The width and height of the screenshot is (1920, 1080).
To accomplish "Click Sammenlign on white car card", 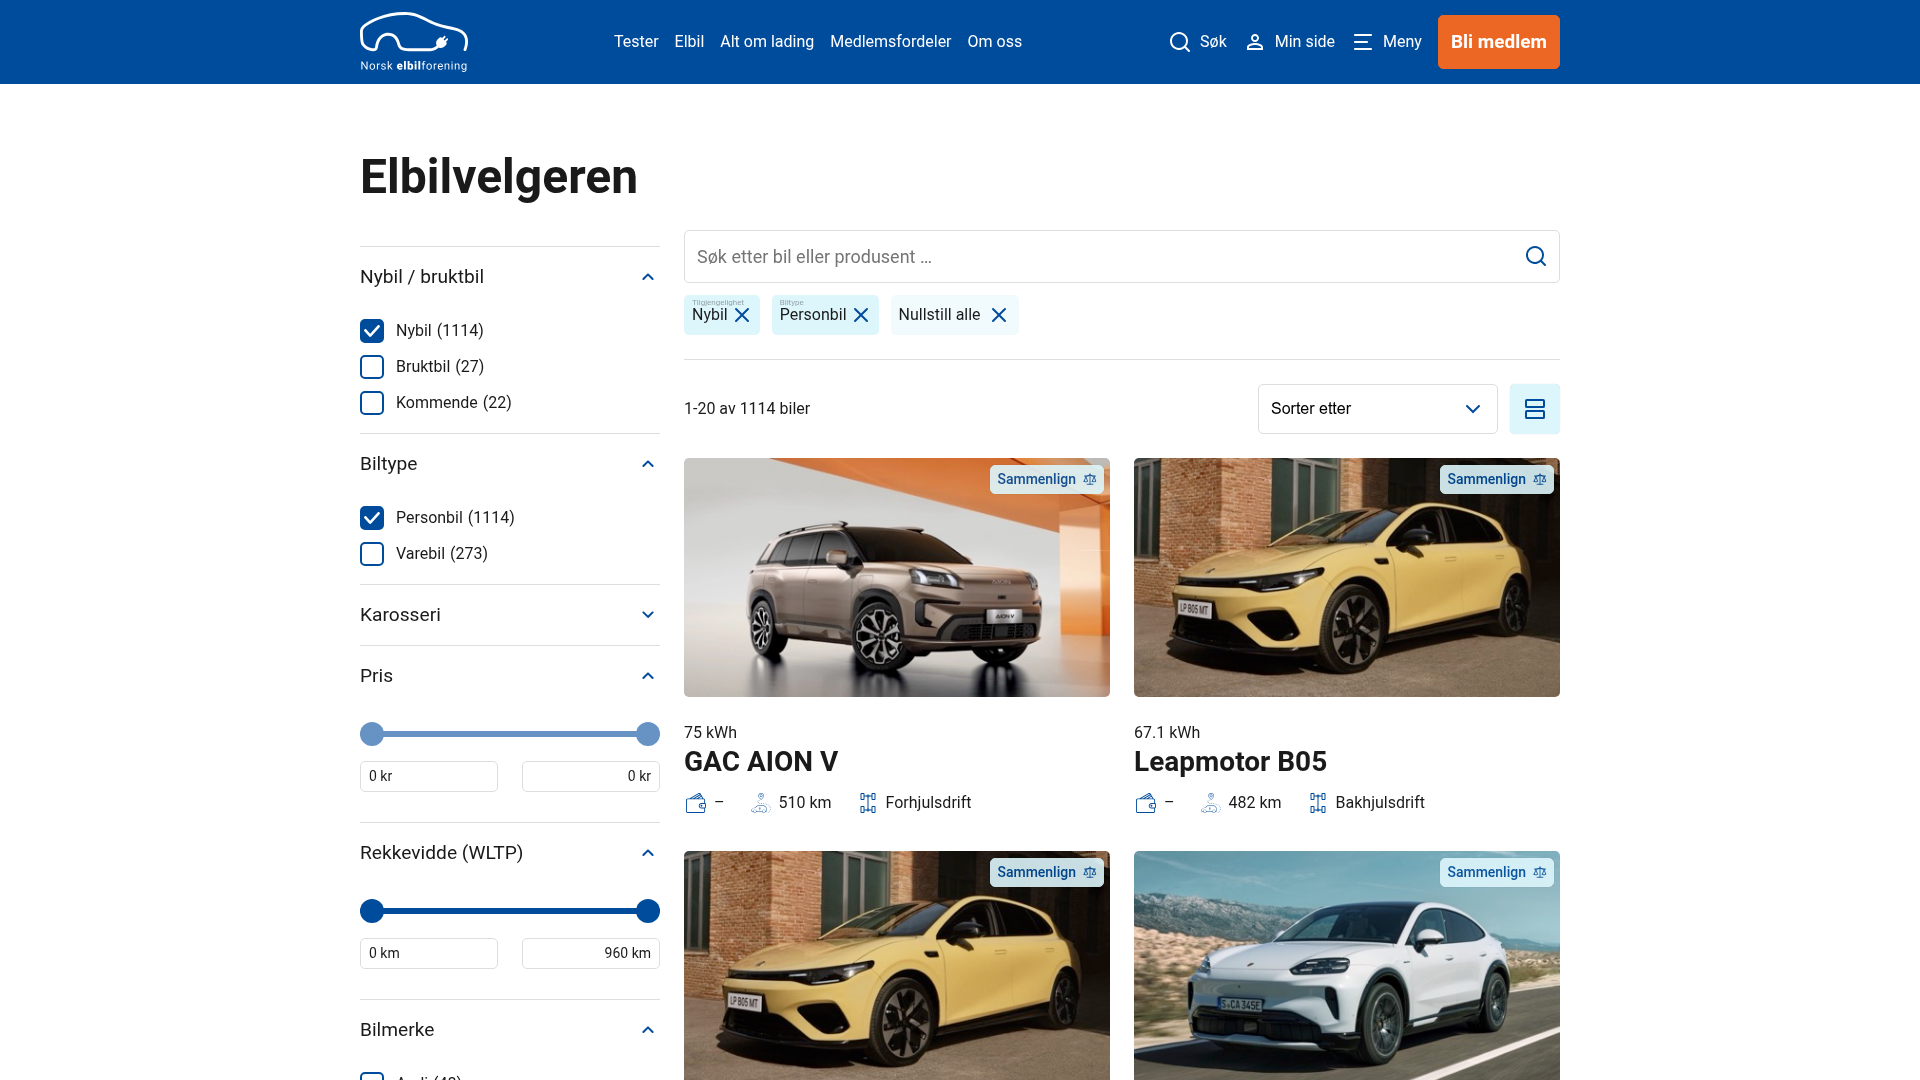I will (x=1497, y=872).
